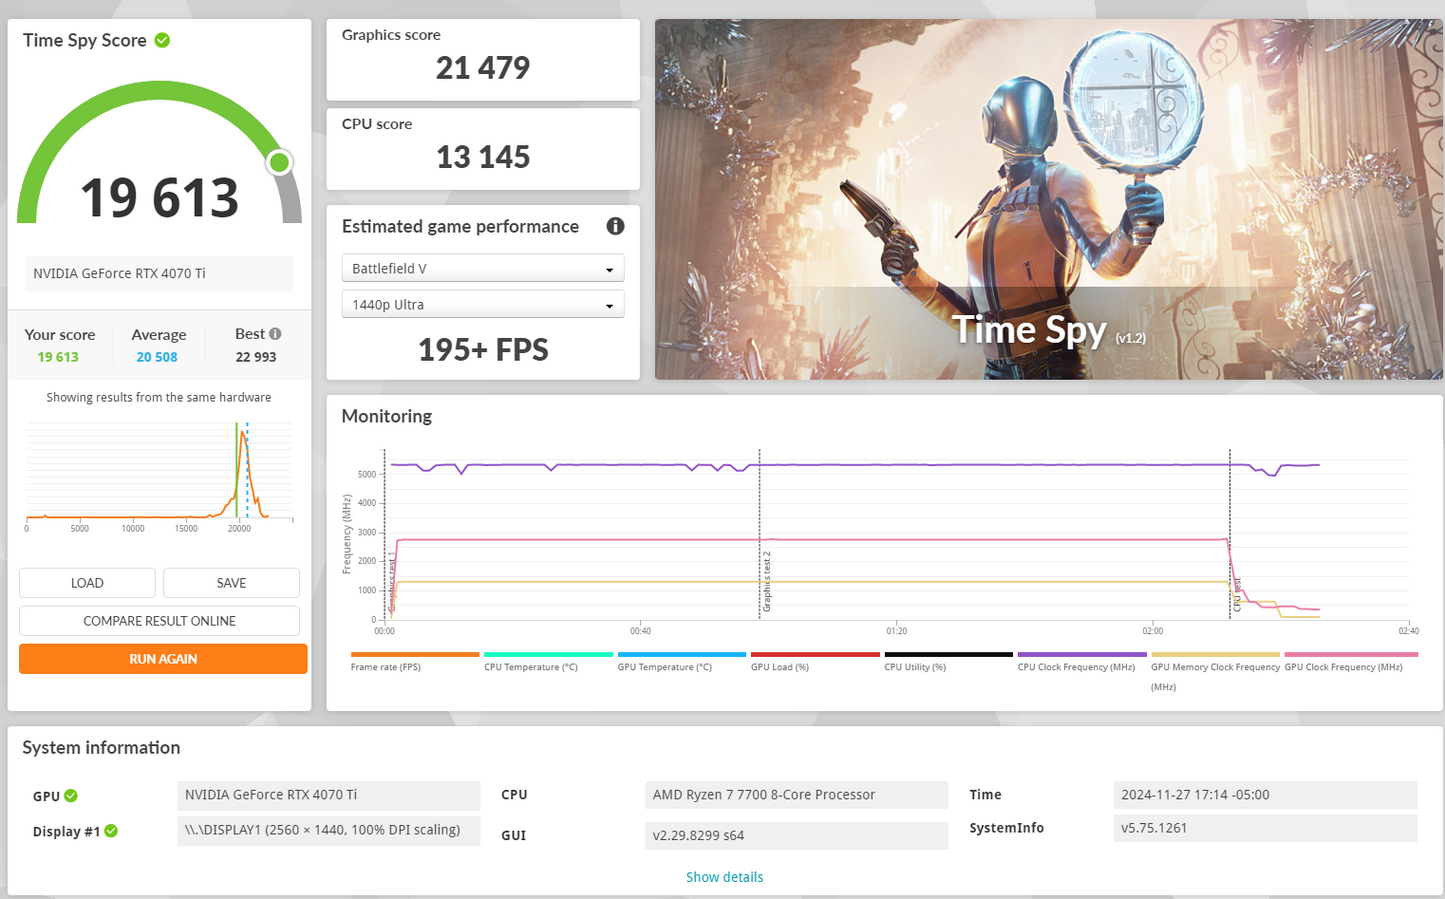Click the orange RUN AGAIN button
1445x899 pixels.
[163, 659]
